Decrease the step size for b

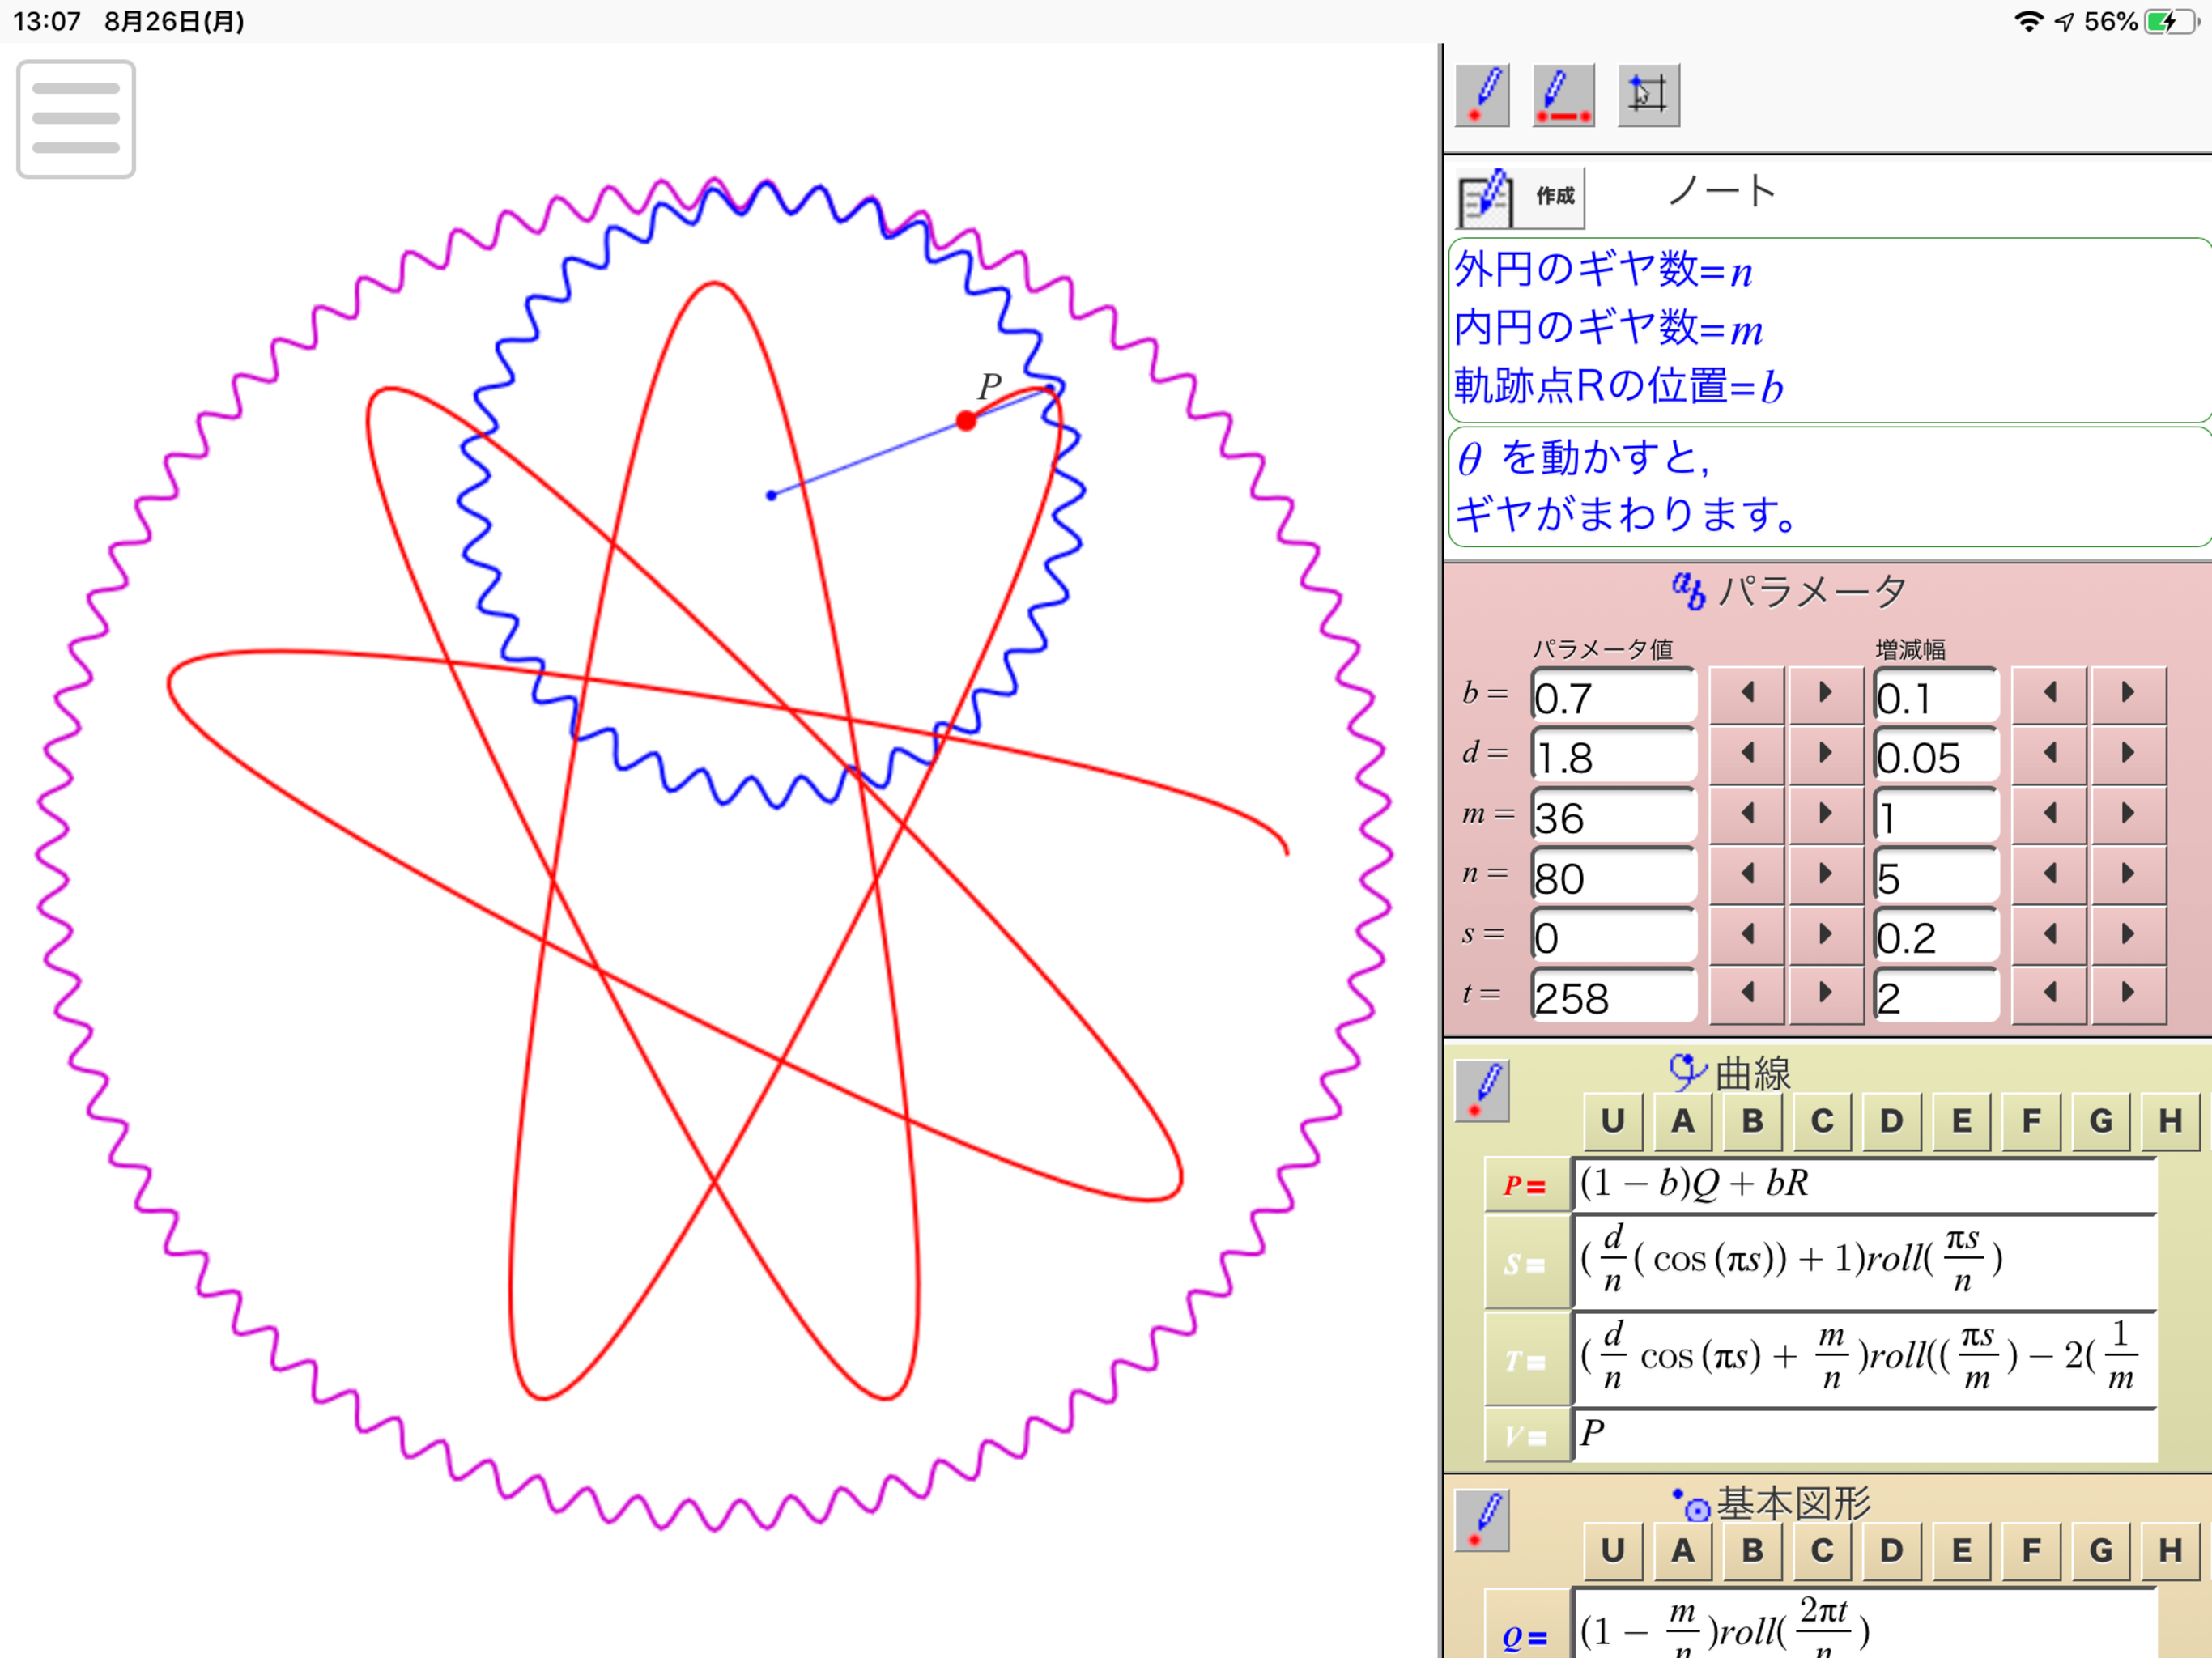[x=2049, y=693]
